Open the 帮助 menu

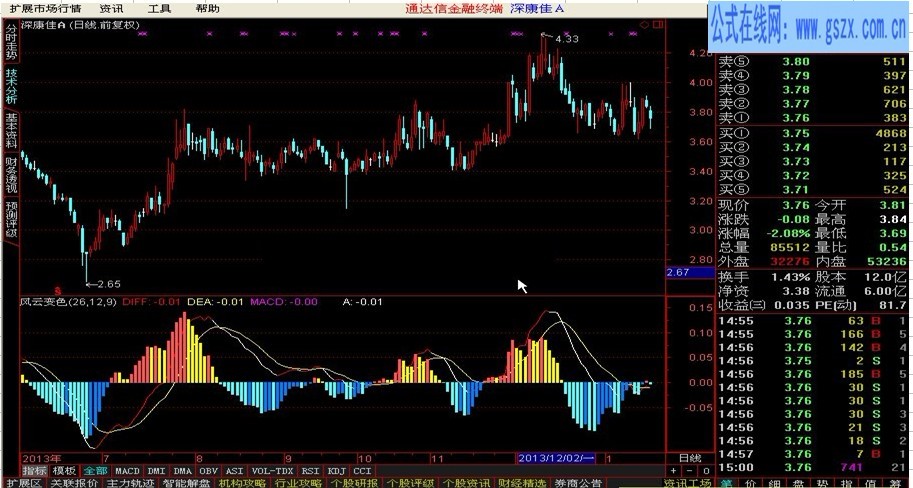tap(207, 9)
